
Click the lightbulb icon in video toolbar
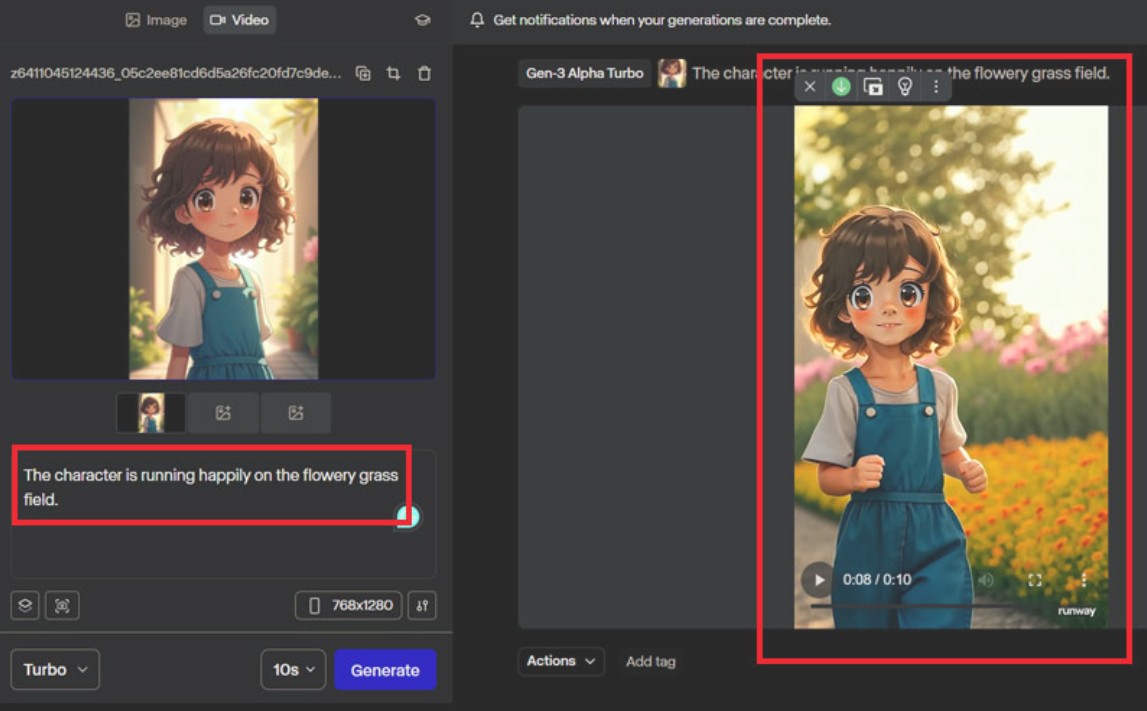tap(905, 87)
